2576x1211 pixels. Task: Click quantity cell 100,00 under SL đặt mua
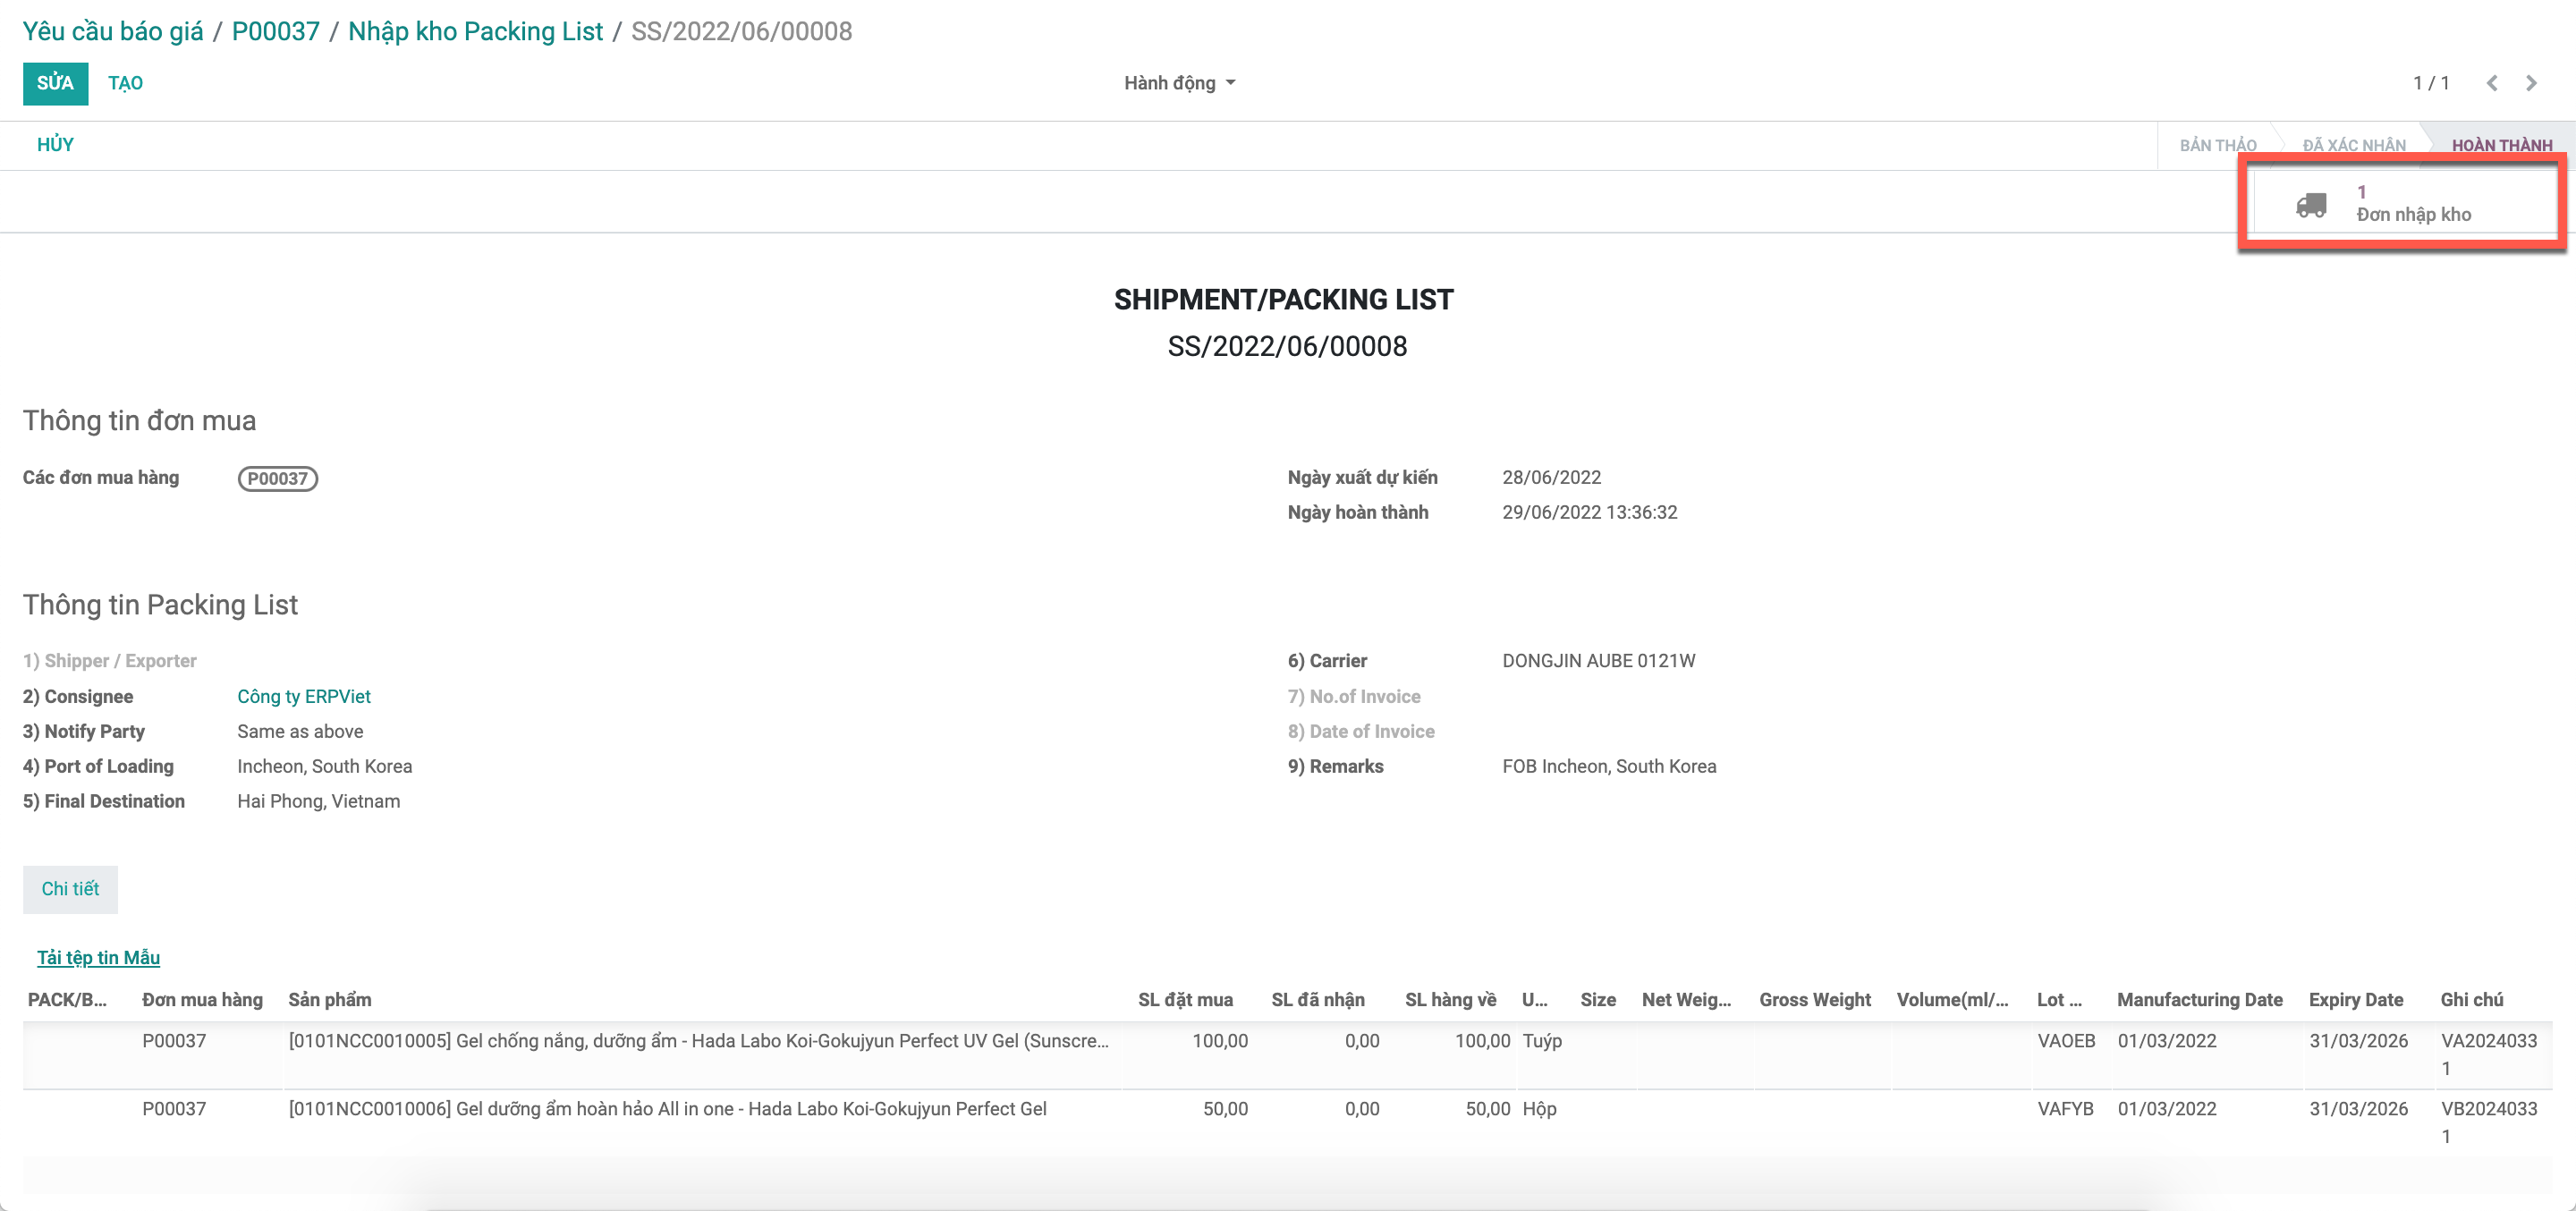point(1220,1040)
